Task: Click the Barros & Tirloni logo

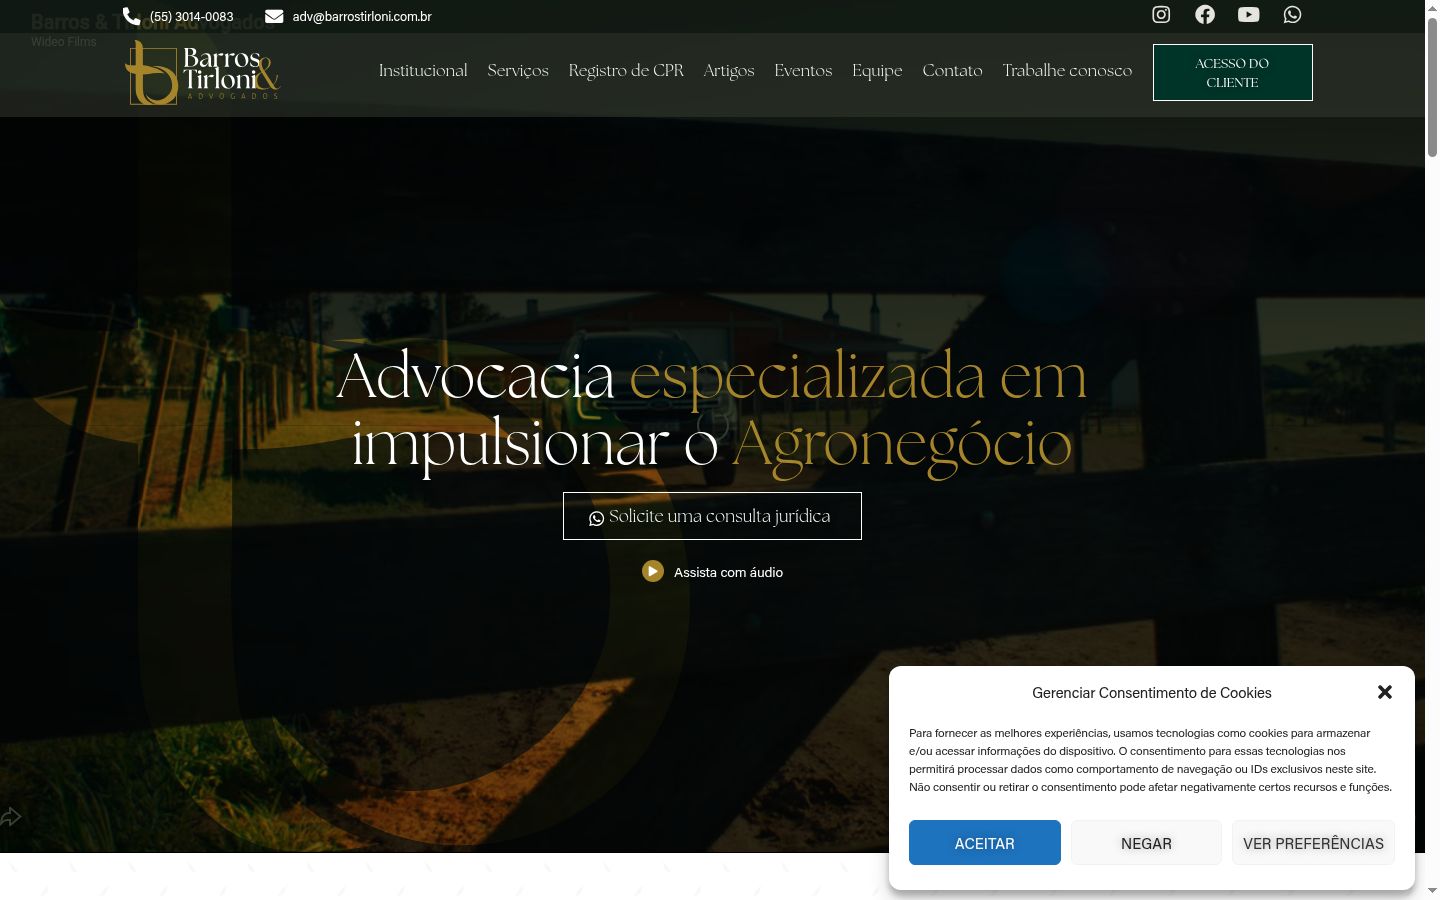Action: (x=202, y=72)
